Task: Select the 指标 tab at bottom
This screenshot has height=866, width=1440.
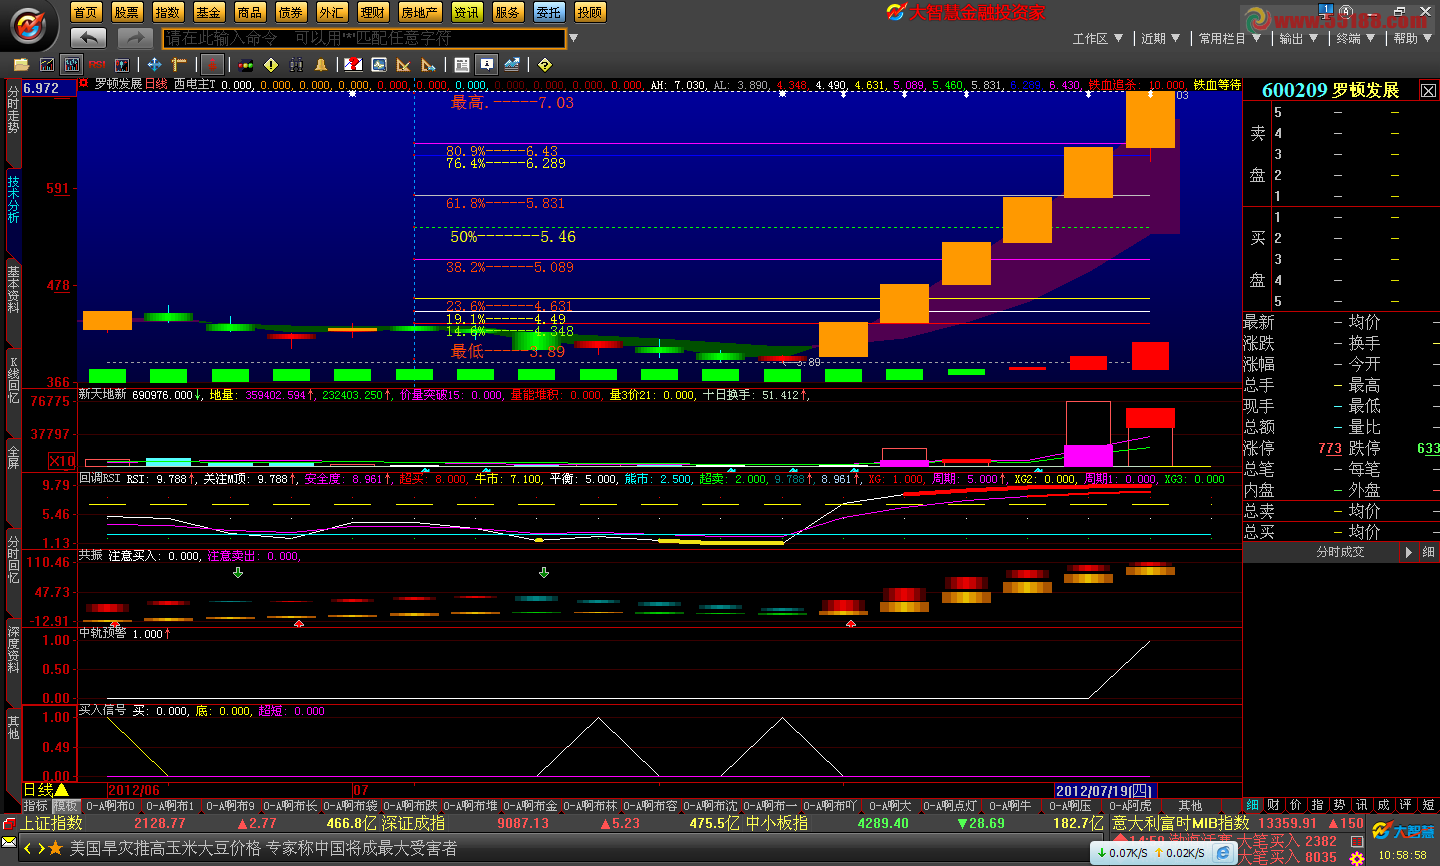Action: pyautogui.click(x=36, y=806)
